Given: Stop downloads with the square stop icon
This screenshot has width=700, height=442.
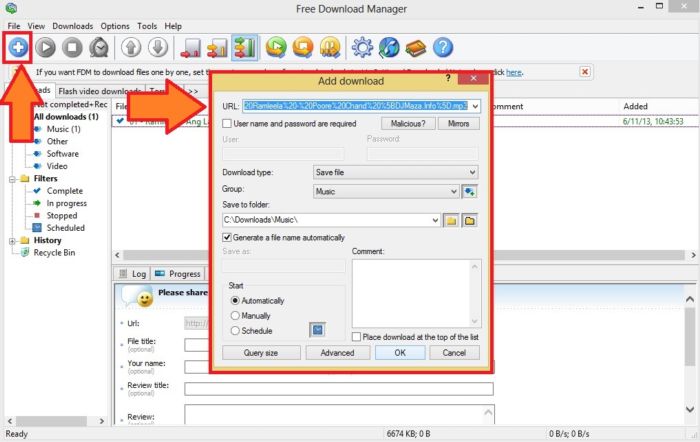Looking at the screenshot, I should pos(72,47).
